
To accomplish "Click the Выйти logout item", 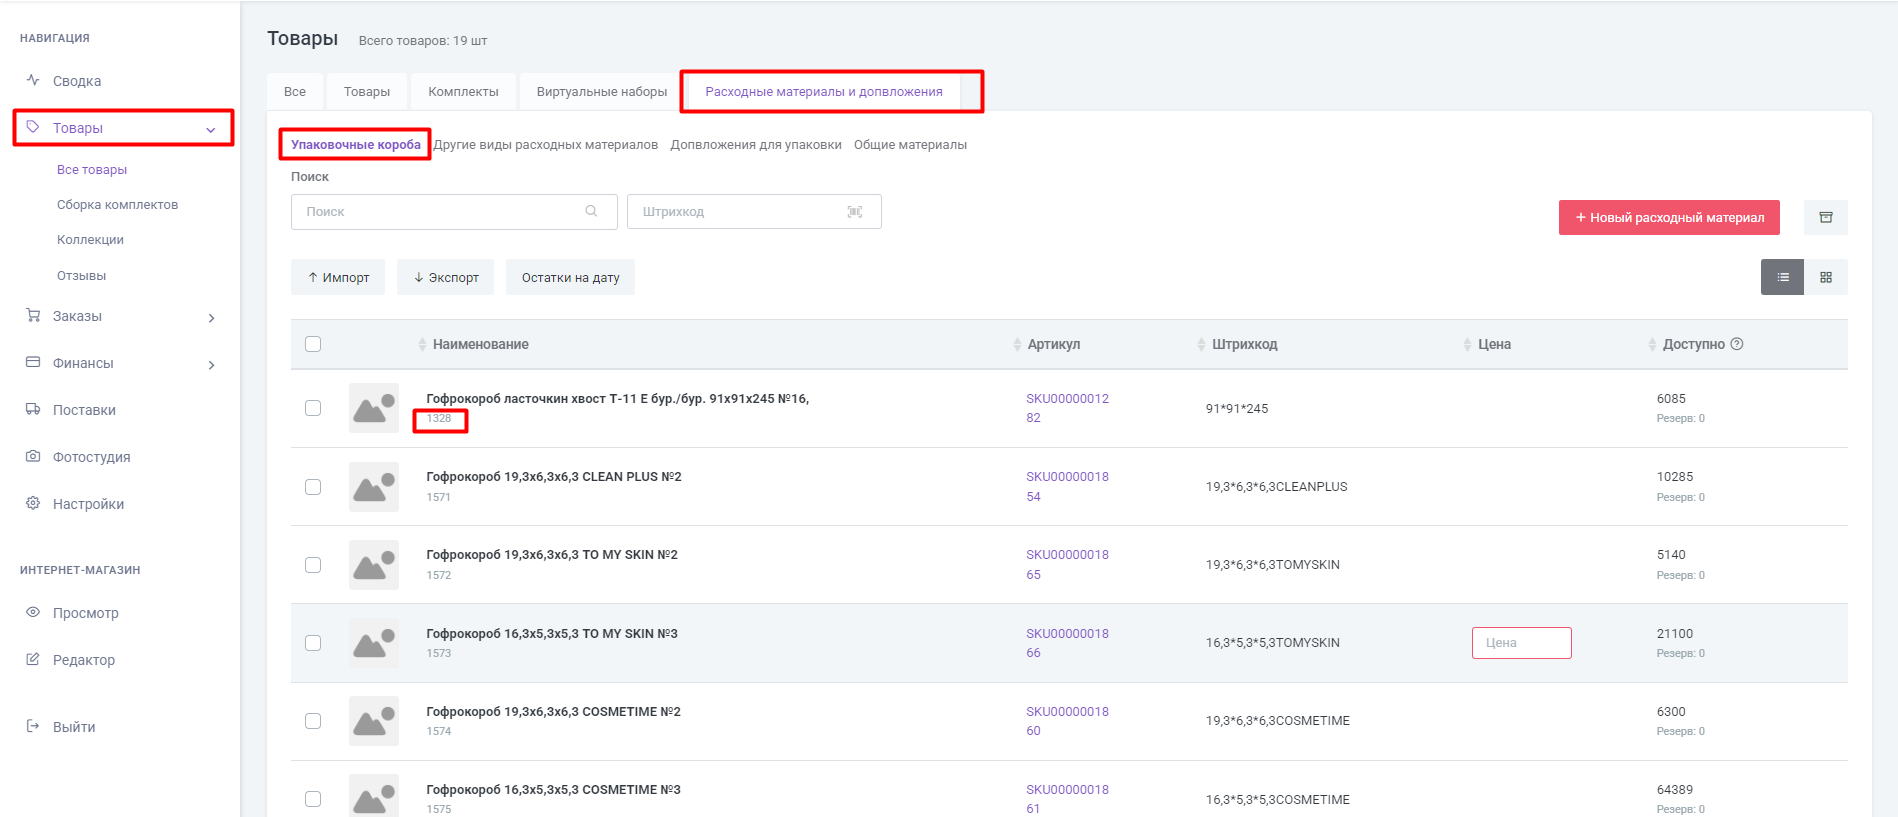I will point(74,727).
